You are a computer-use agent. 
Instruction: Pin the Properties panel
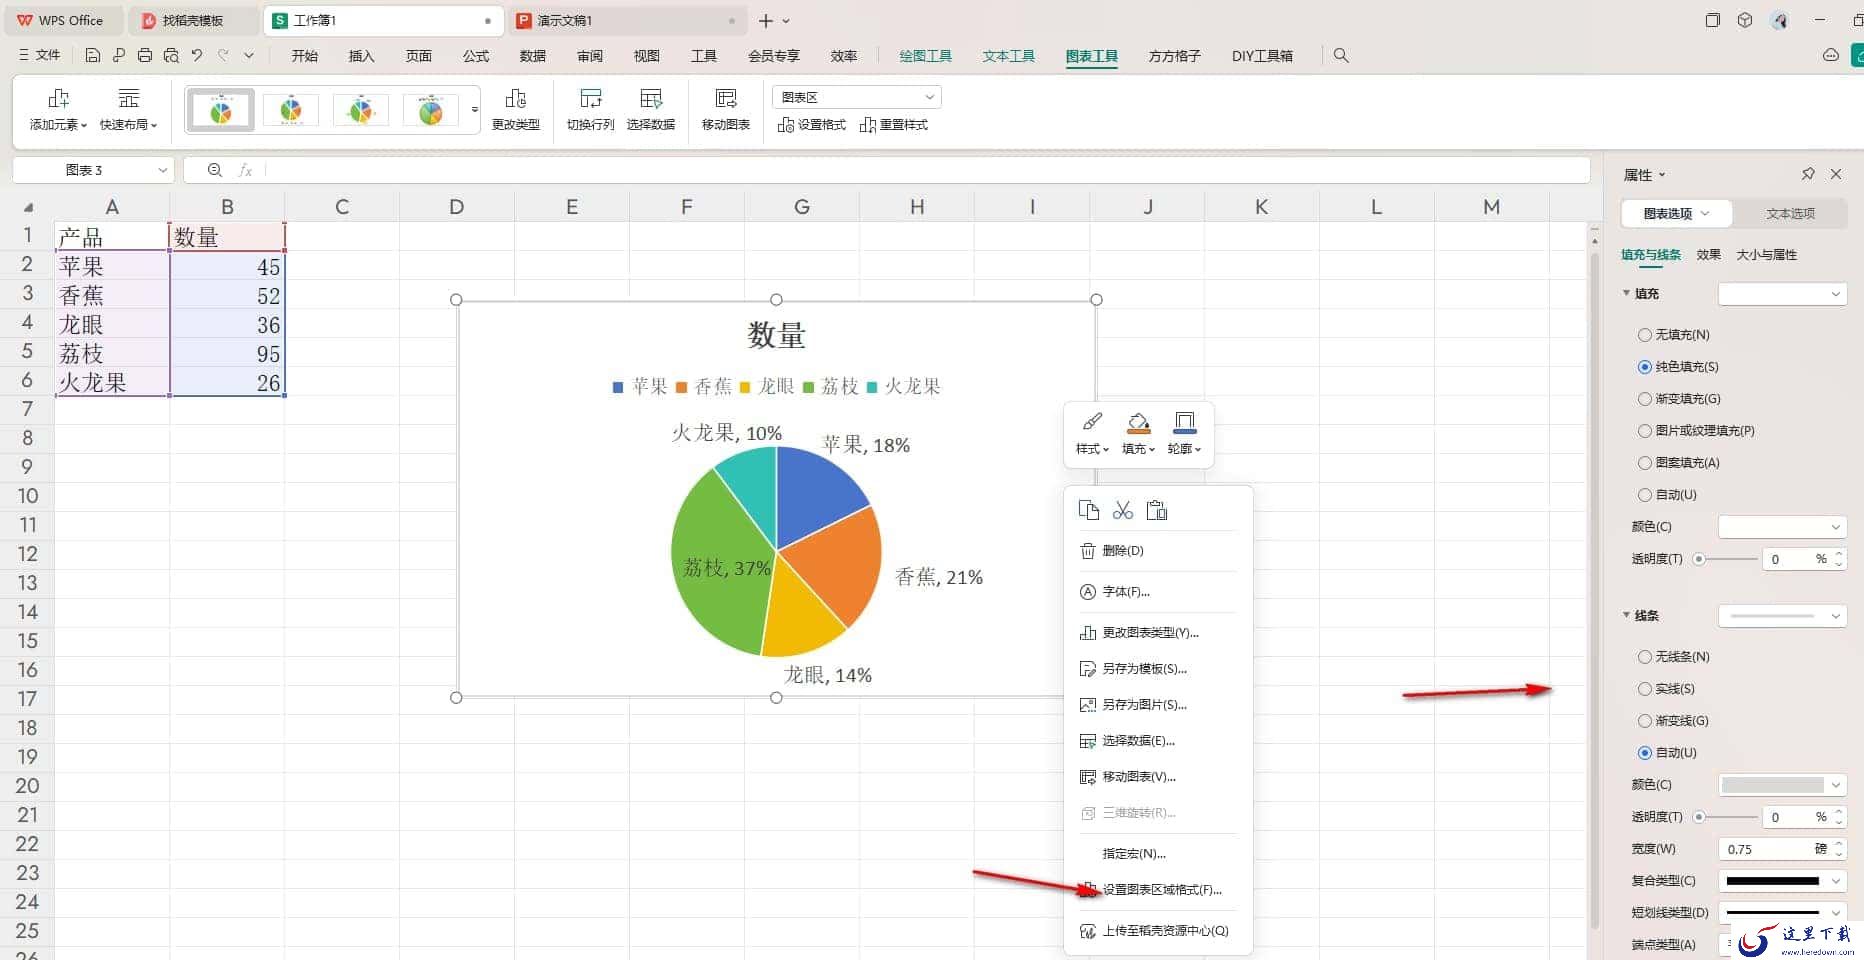click(x=1808, y=174)
